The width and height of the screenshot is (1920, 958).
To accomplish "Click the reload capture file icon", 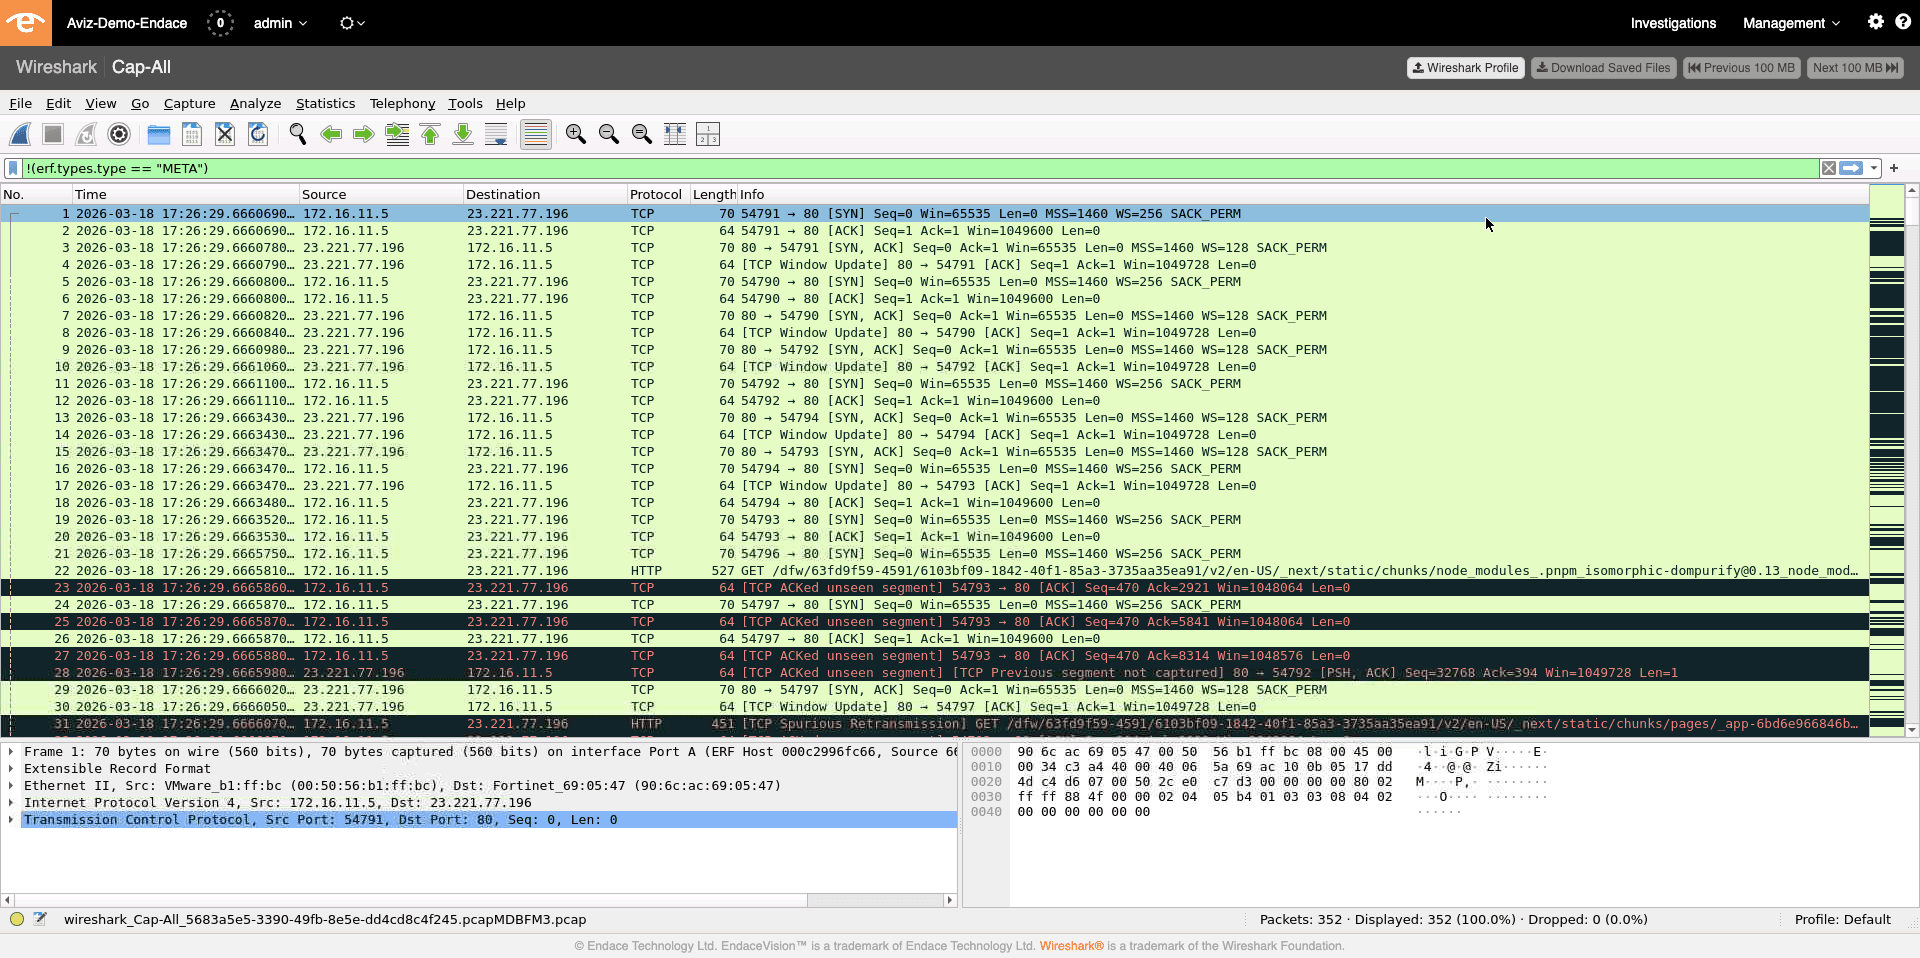I will (x=258, y=134).
